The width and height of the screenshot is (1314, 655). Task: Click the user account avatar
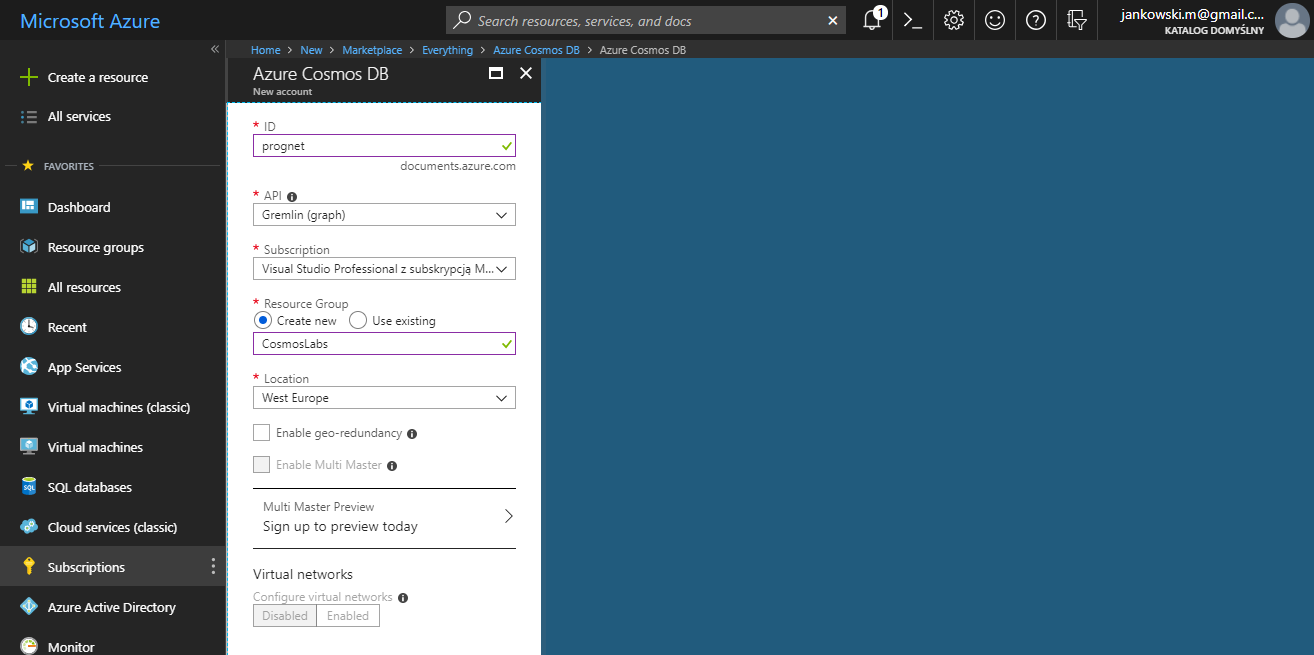coord(1291,20)
